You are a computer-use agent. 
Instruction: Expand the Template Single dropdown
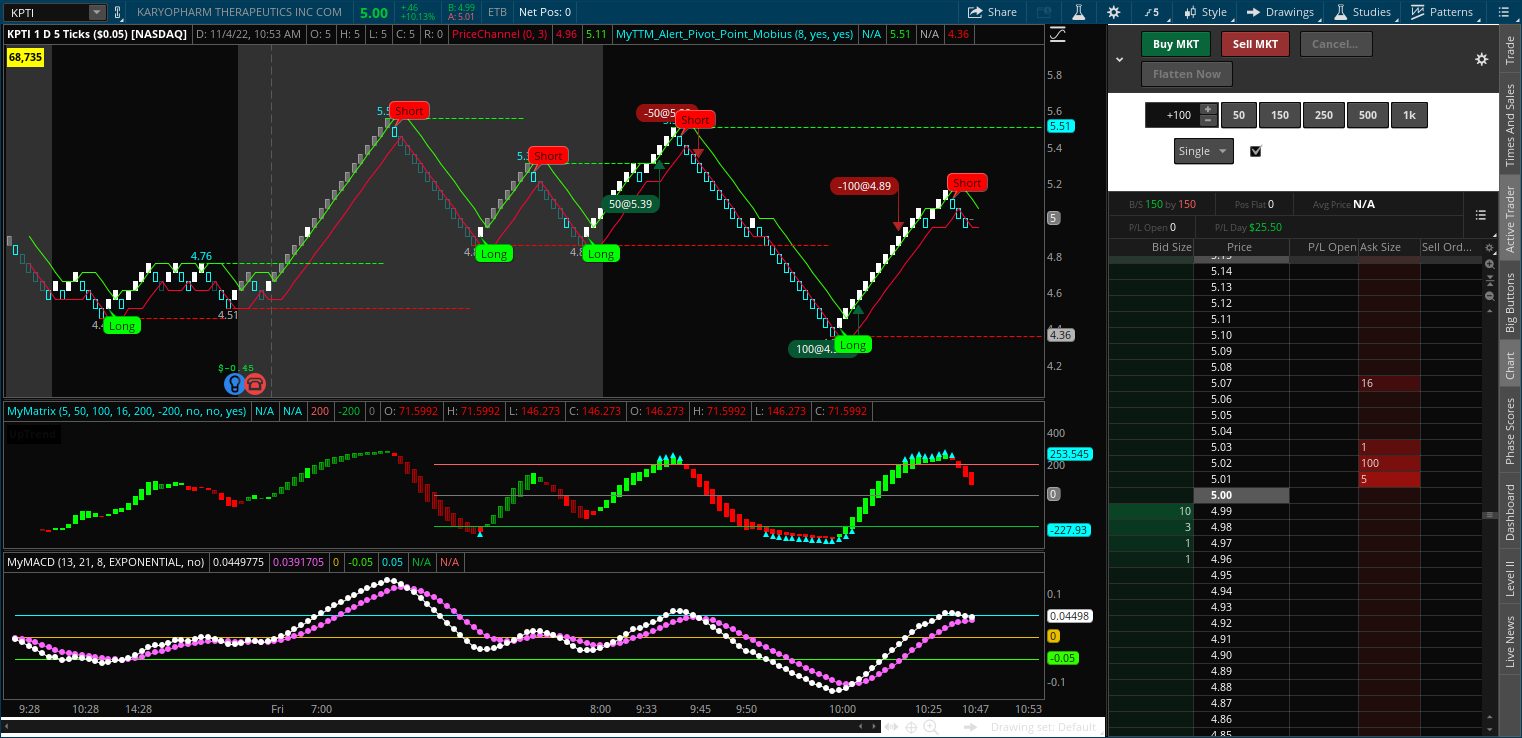pos(1221,151)
